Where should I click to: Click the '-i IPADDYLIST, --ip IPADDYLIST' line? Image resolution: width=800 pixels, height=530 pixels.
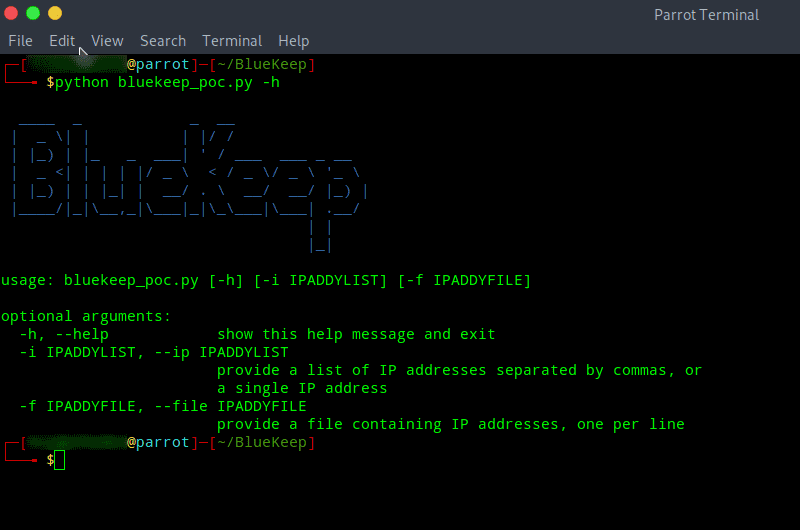coord(154,352)
